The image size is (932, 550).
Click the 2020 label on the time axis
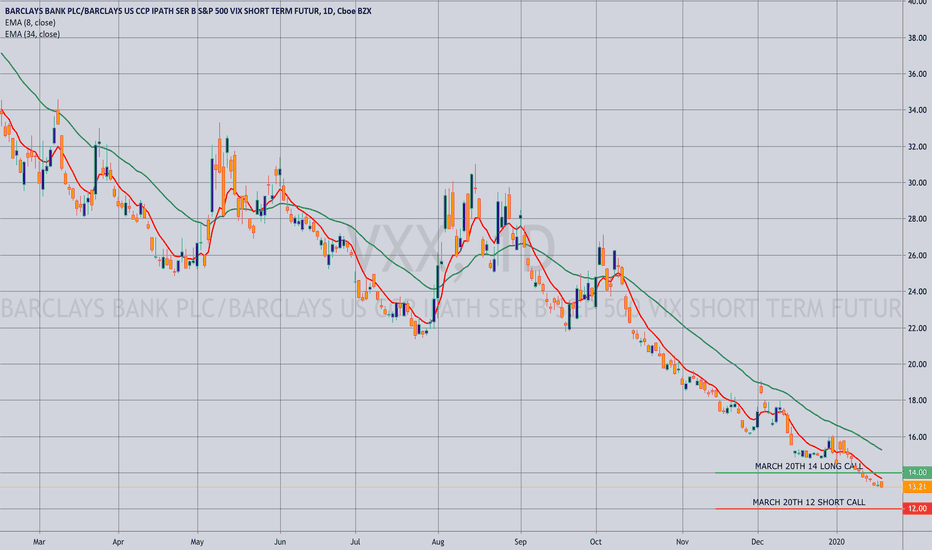pos(837,542)
